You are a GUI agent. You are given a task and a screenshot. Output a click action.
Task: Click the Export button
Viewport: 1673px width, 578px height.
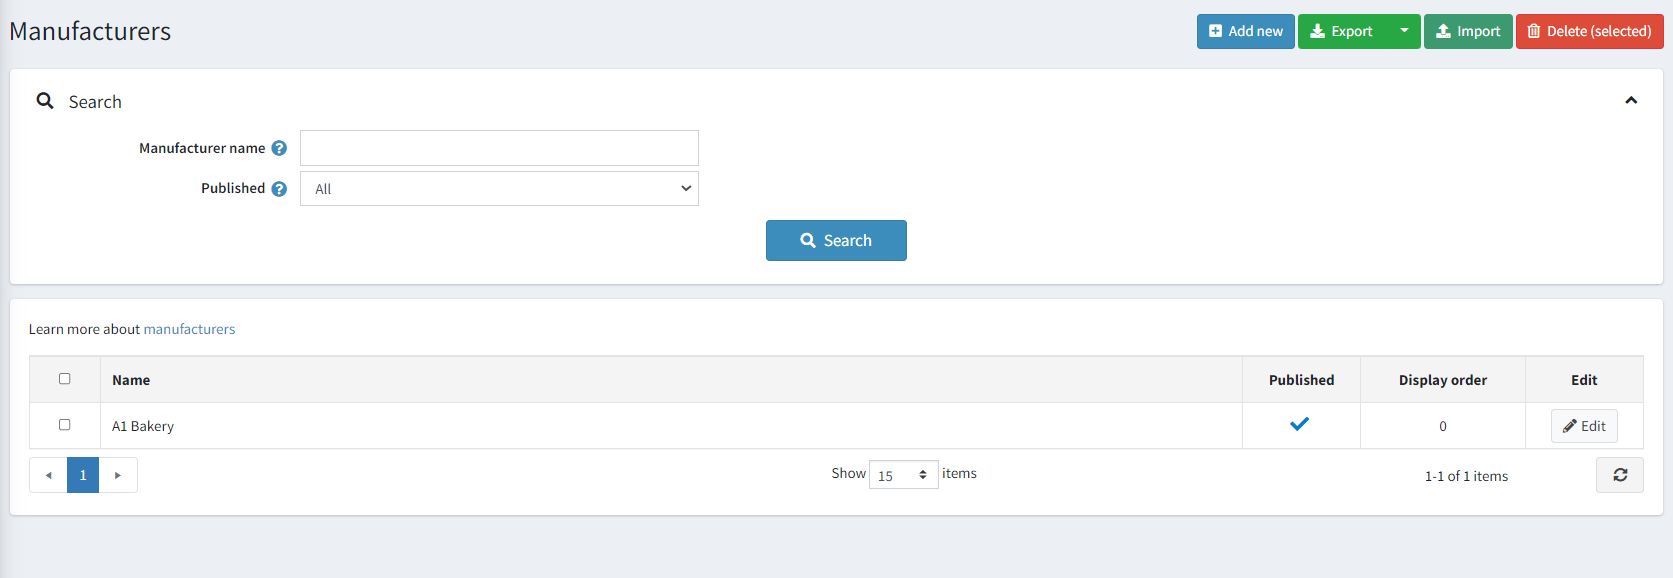pos(1342,31)
